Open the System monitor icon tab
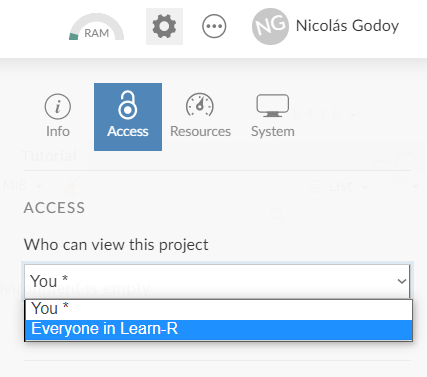 [x=273, y=116]
